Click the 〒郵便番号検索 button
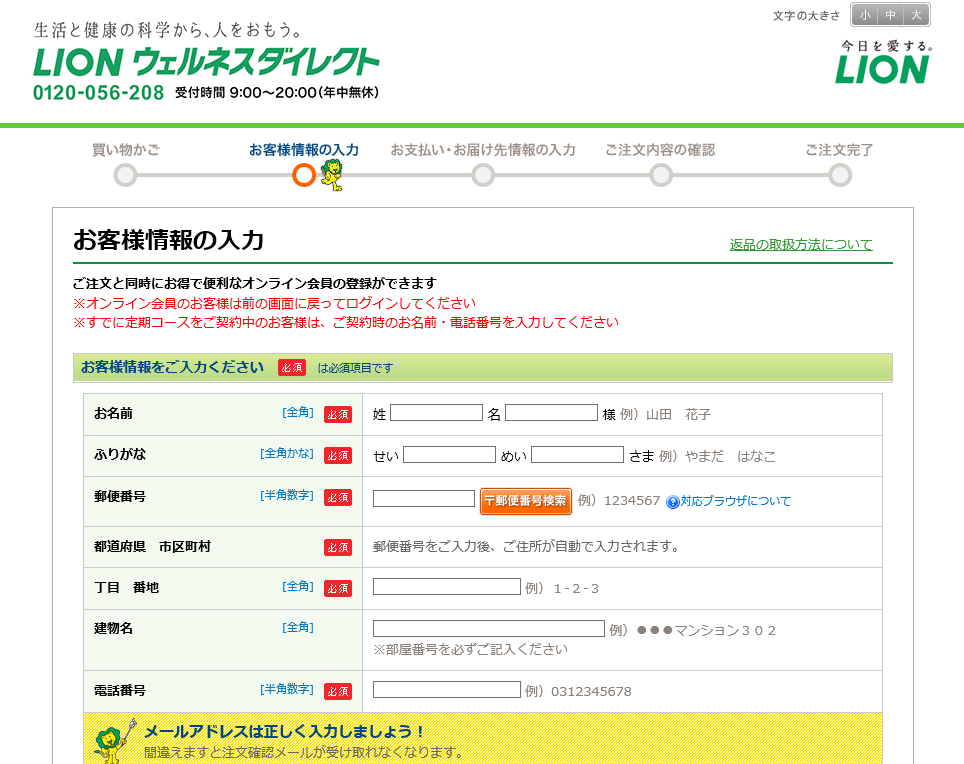The height and width of the screenshot is (764, 964). click(x=526, y=501)
